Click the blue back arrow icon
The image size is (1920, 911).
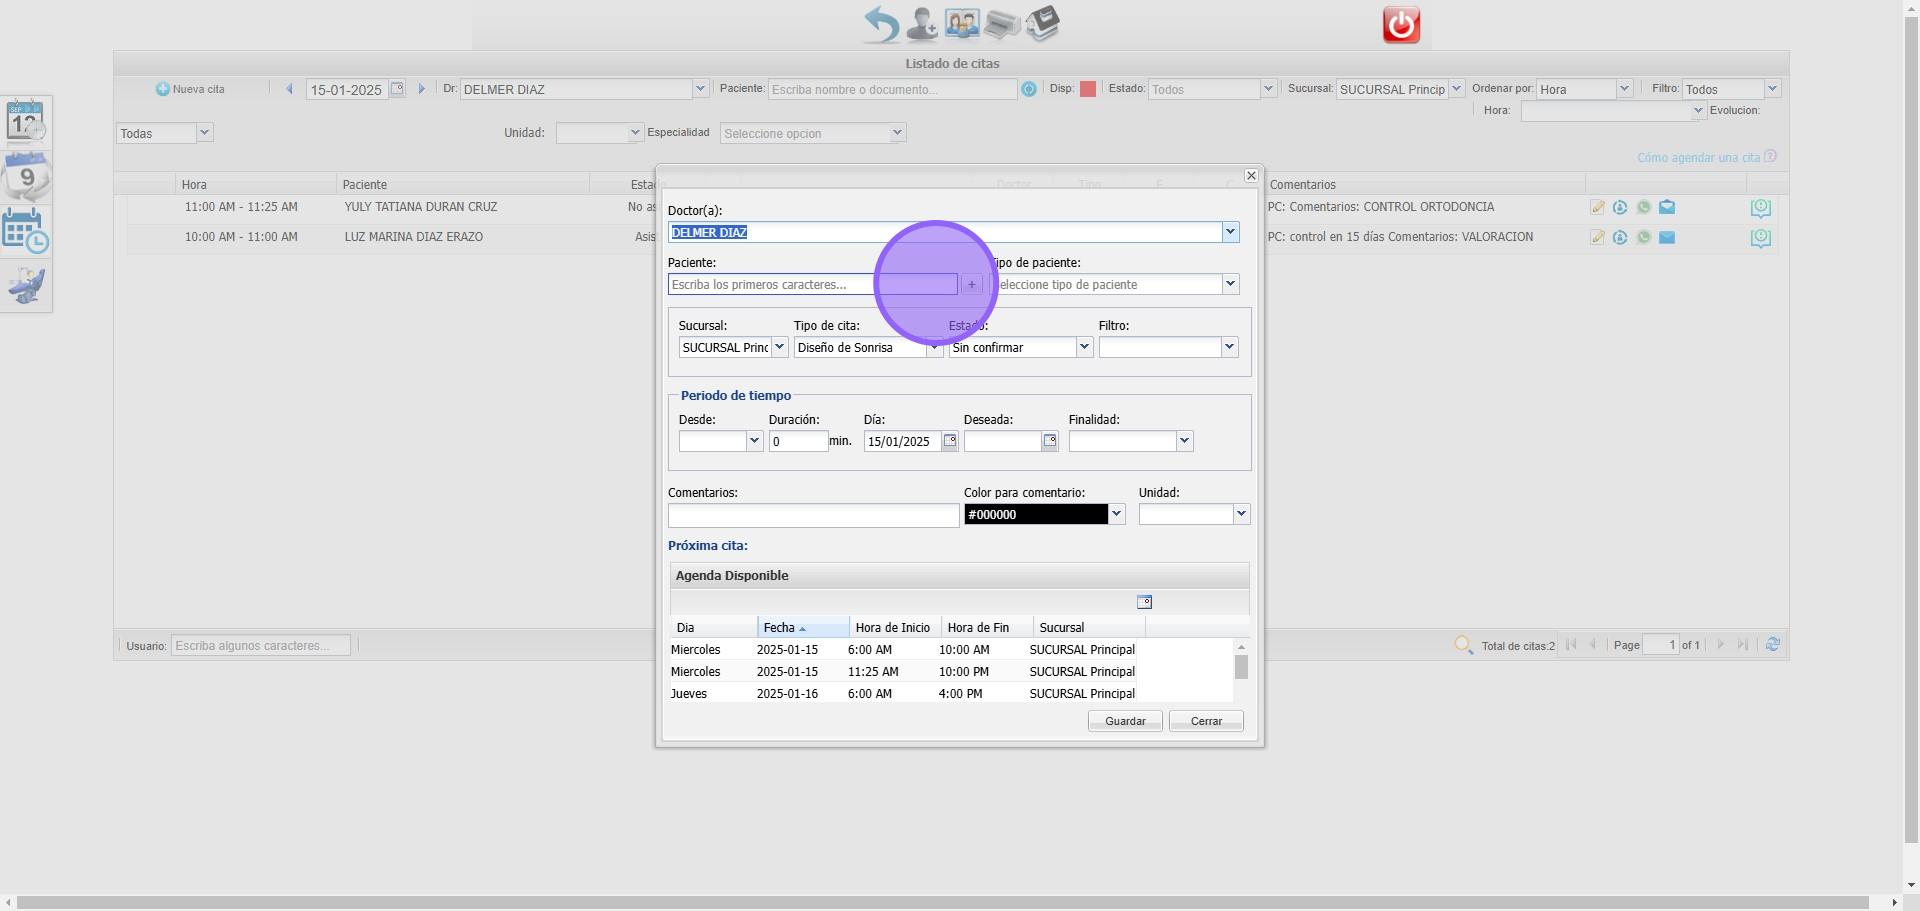(881, 24)
